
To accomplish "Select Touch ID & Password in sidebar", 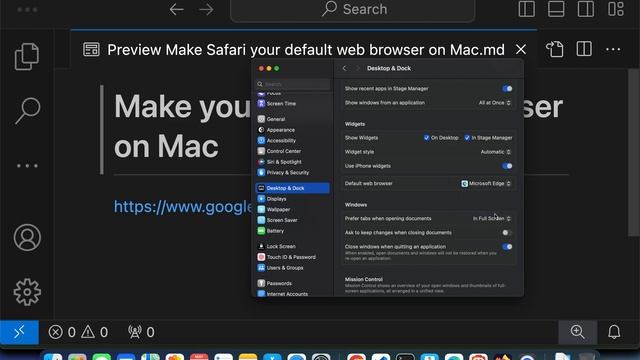I will (x=293, y=257).
